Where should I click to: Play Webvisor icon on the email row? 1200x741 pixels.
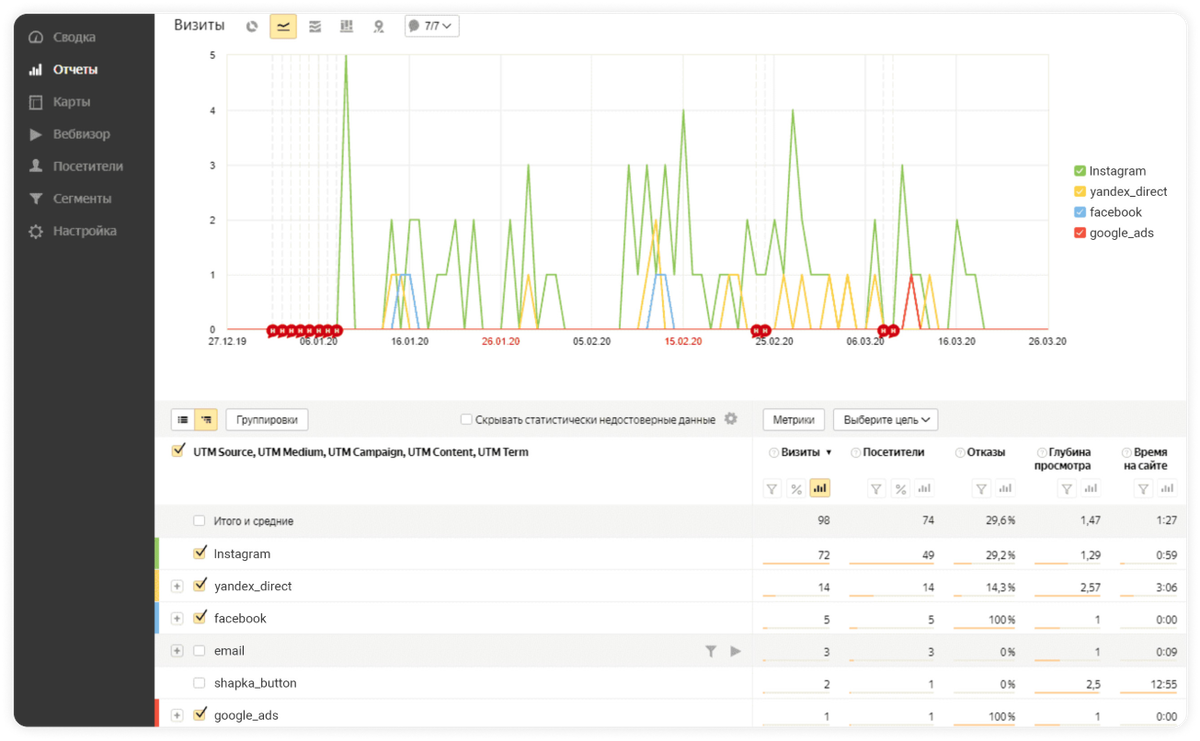735,651
